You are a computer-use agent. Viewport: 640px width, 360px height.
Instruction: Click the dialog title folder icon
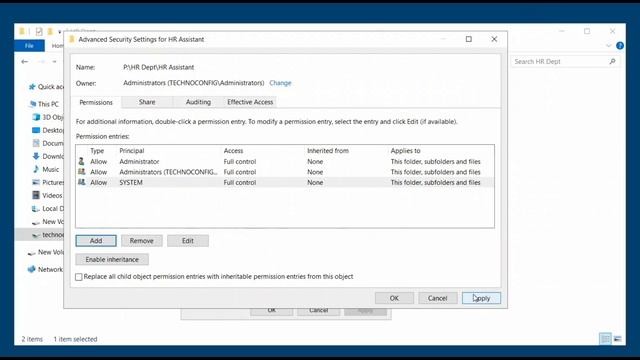pos(72,39)
